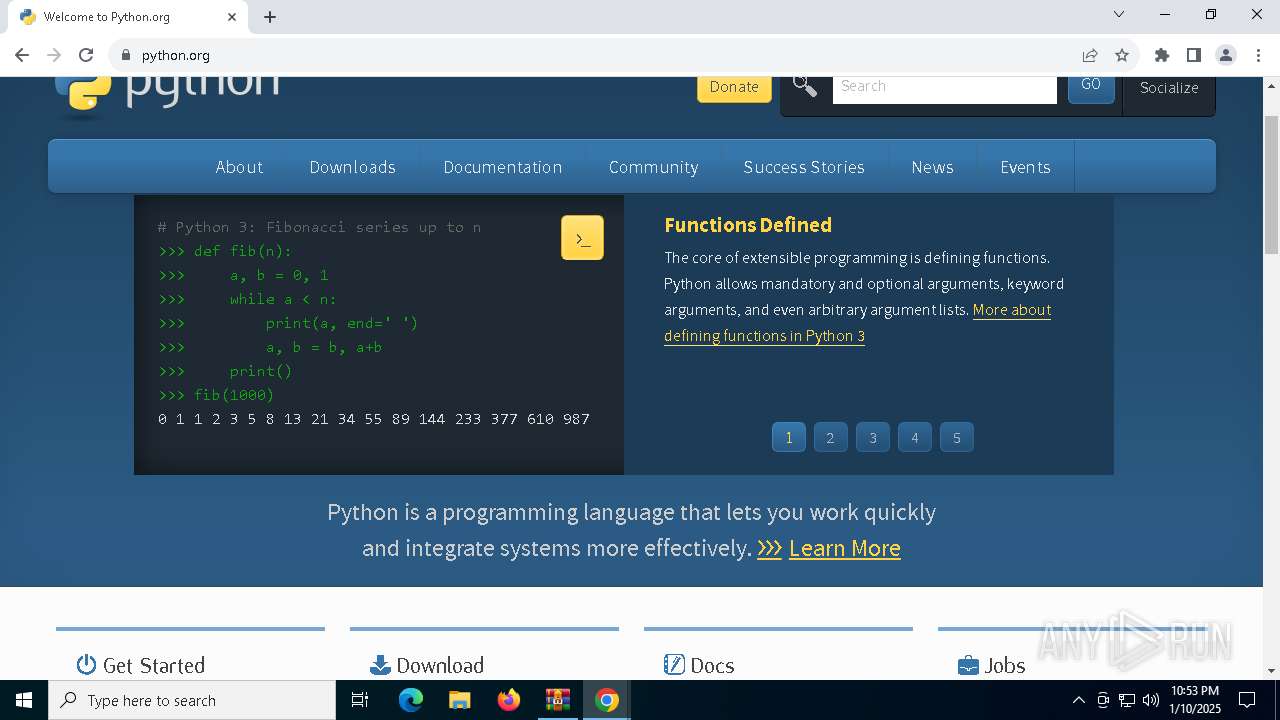The width and height of the screenshot is (1280, 720).
Task: View site information lock icon
Action: tap(126, 55)
